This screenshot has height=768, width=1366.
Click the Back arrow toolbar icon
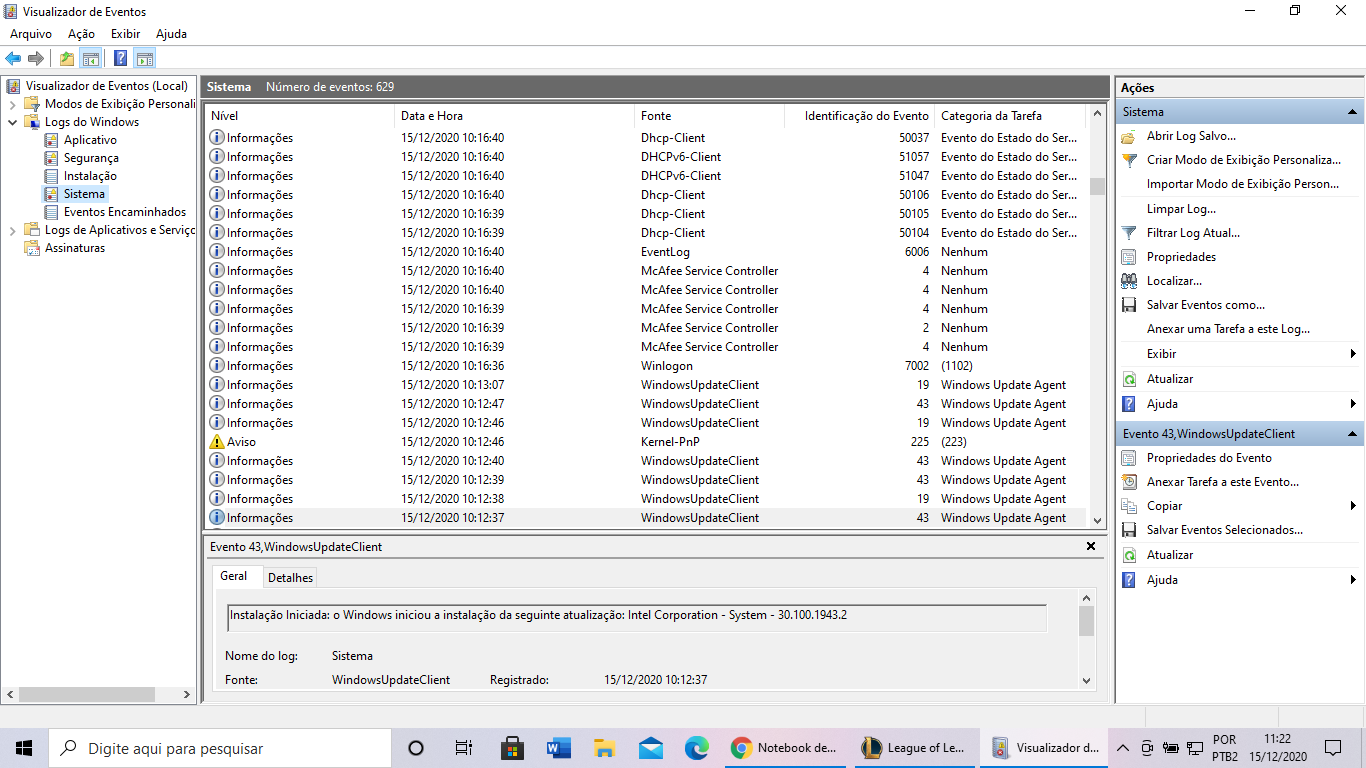[13, 58]
